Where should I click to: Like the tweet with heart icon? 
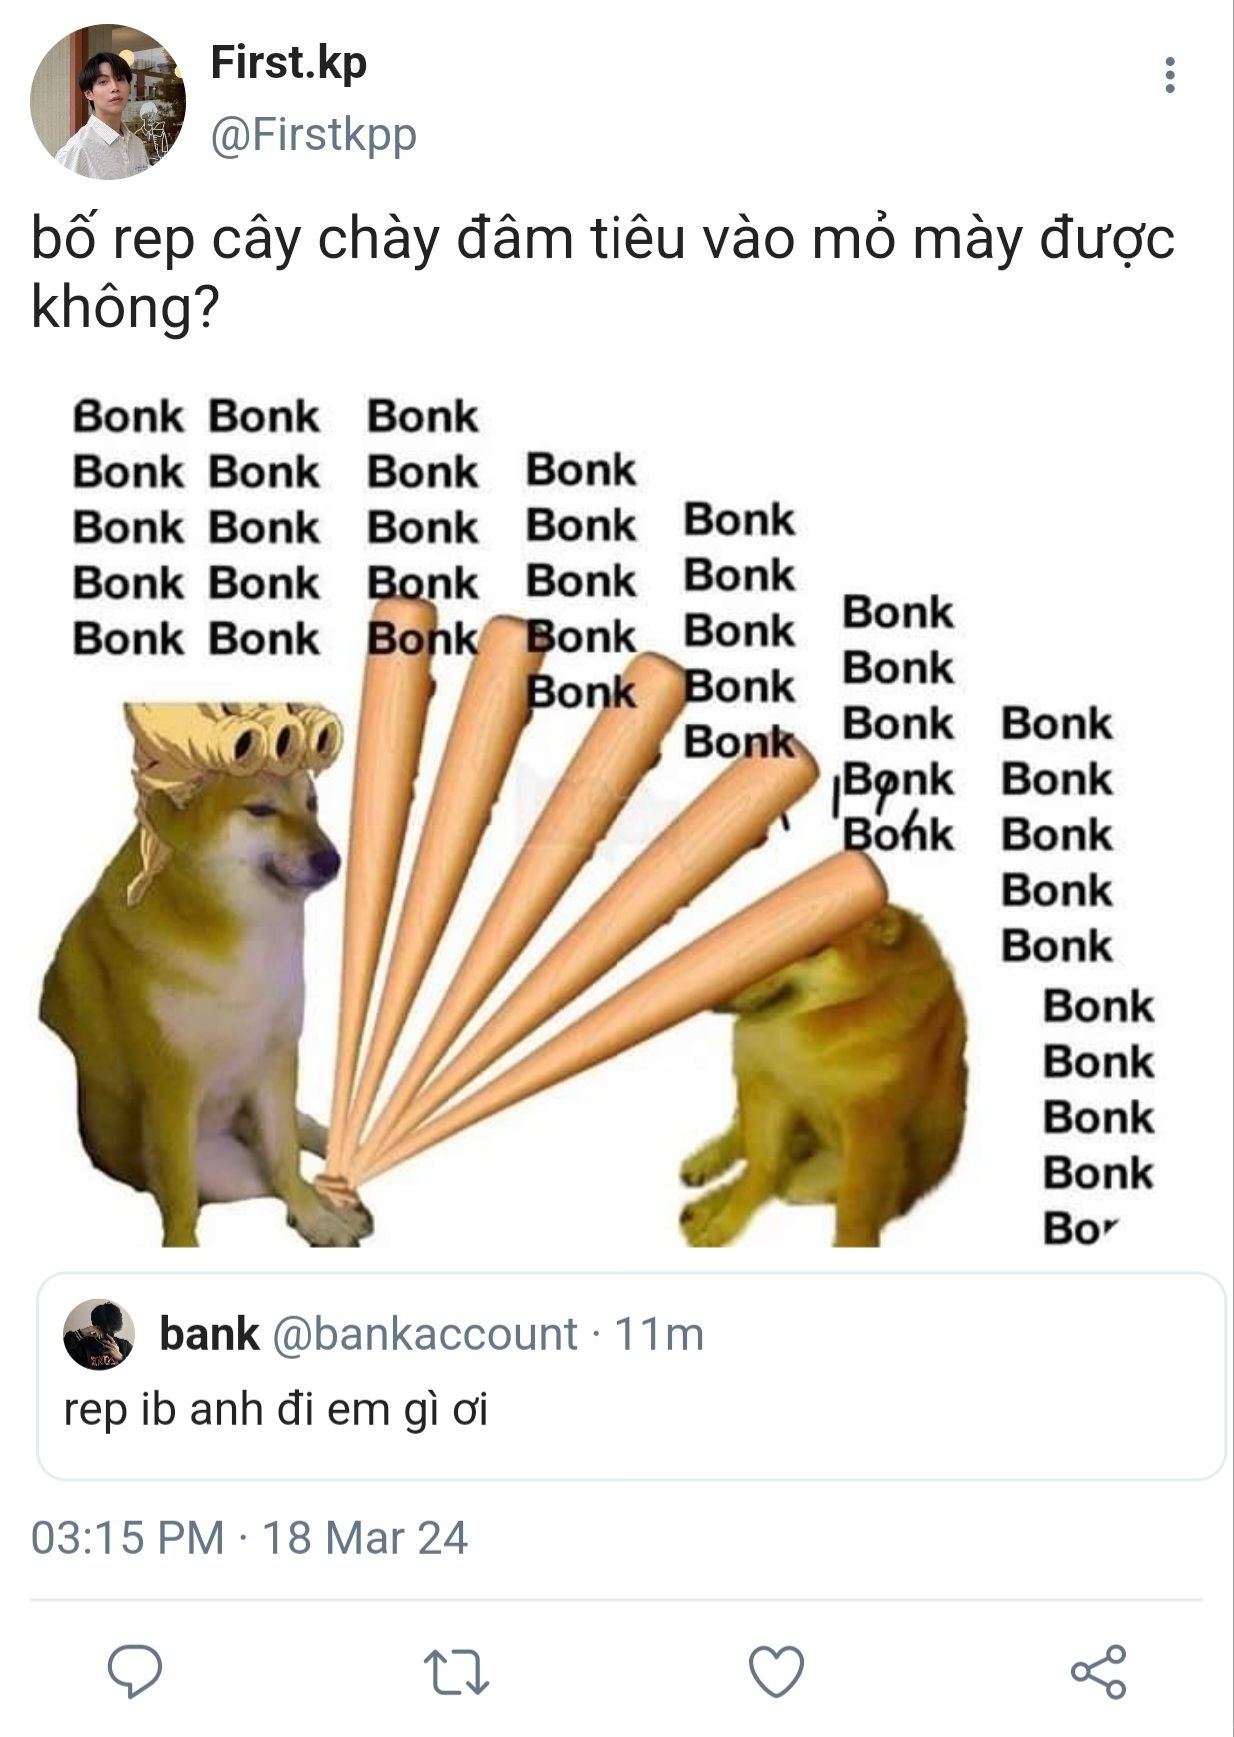(x=777, y=1672)
